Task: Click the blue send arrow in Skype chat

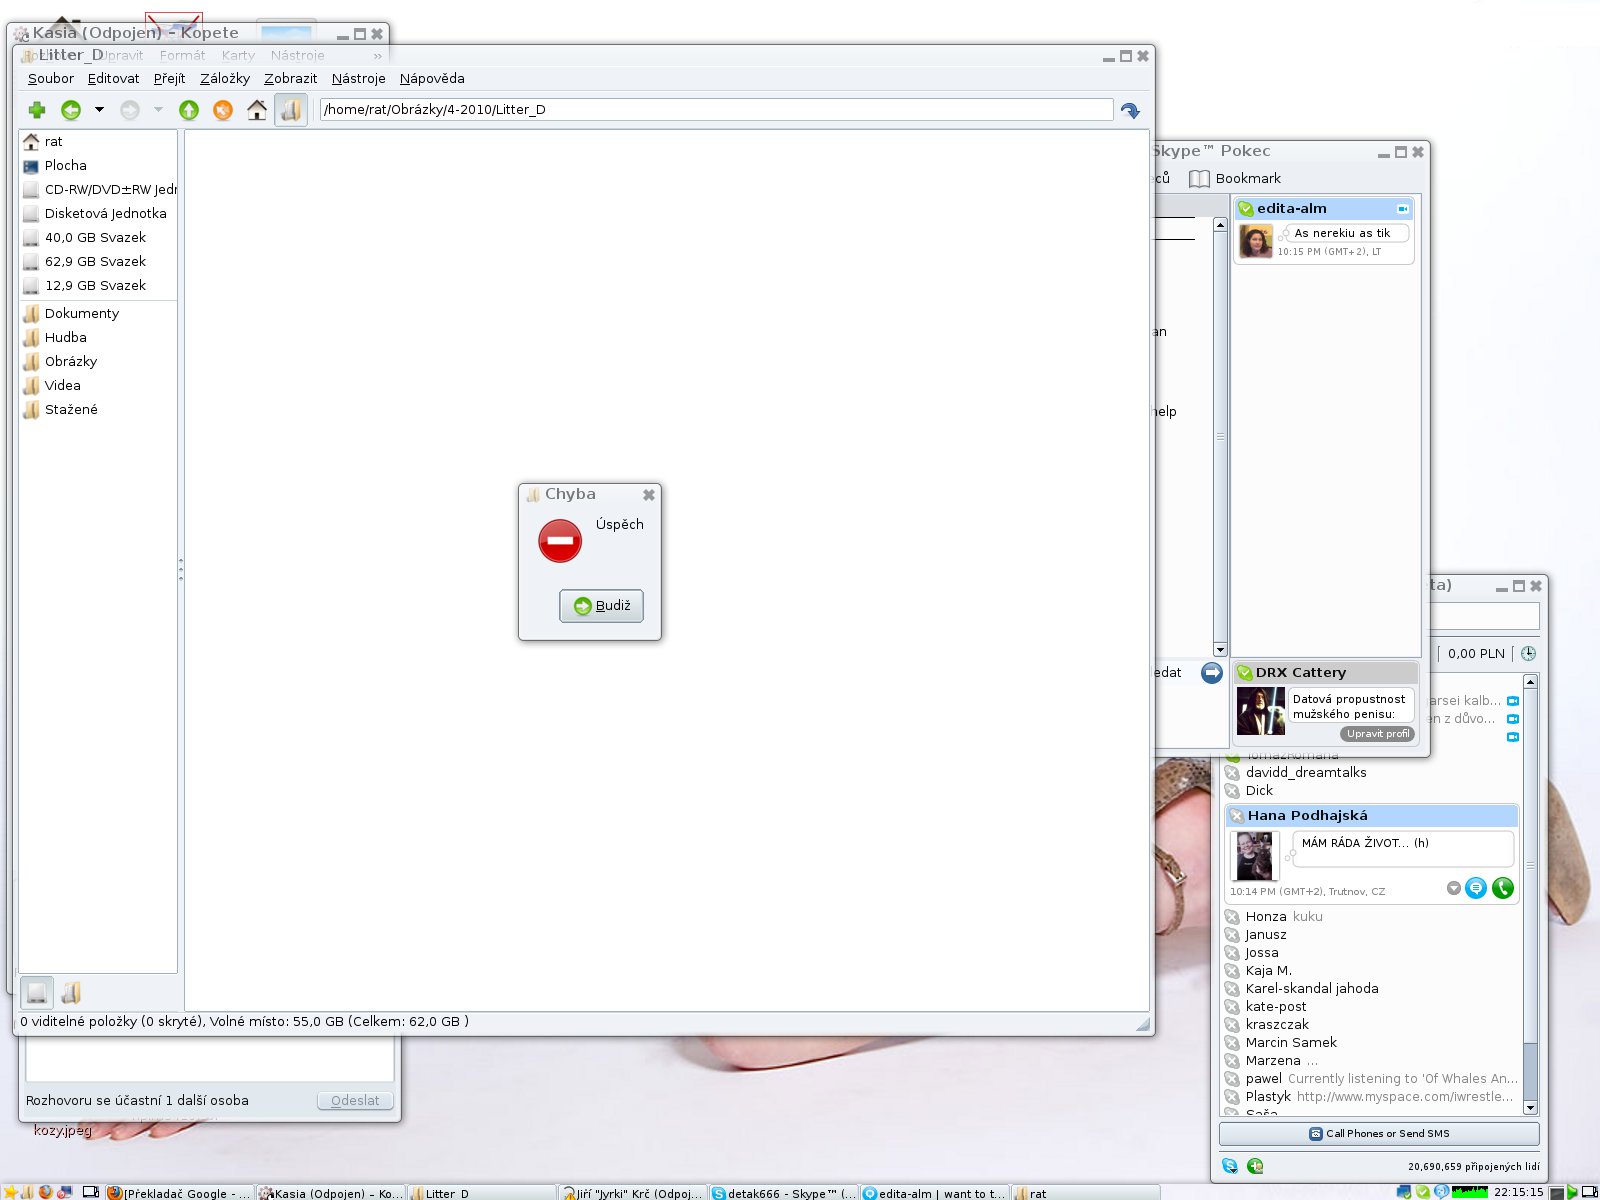Action: (x=1212, y=673)
